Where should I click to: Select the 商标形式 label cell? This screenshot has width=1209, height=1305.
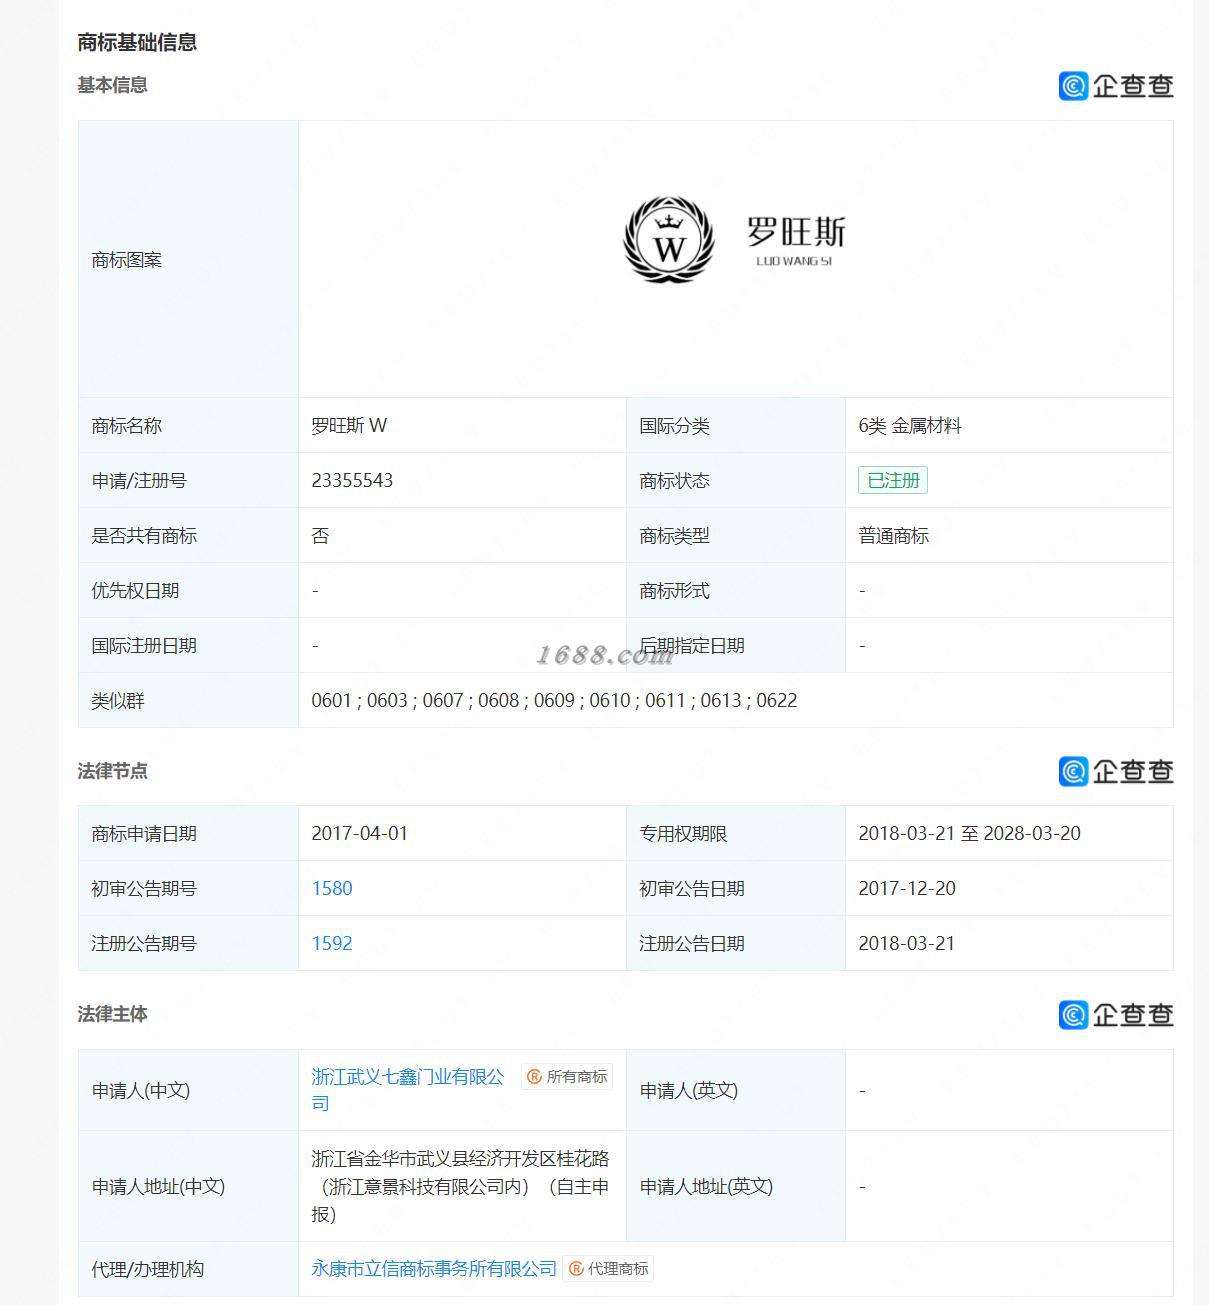click(x=736, y=590)
